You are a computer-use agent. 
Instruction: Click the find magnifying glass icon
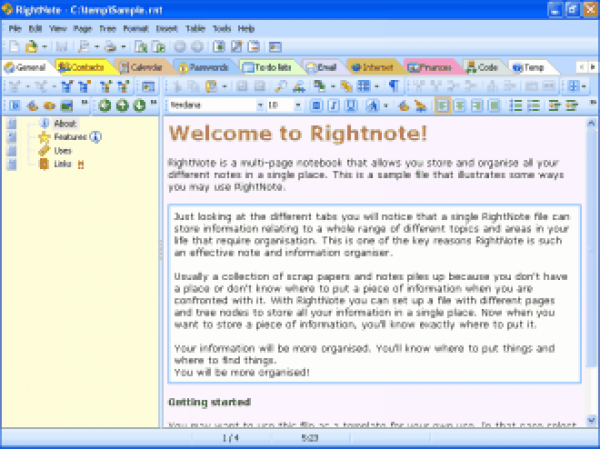click(x=280, y=87)
